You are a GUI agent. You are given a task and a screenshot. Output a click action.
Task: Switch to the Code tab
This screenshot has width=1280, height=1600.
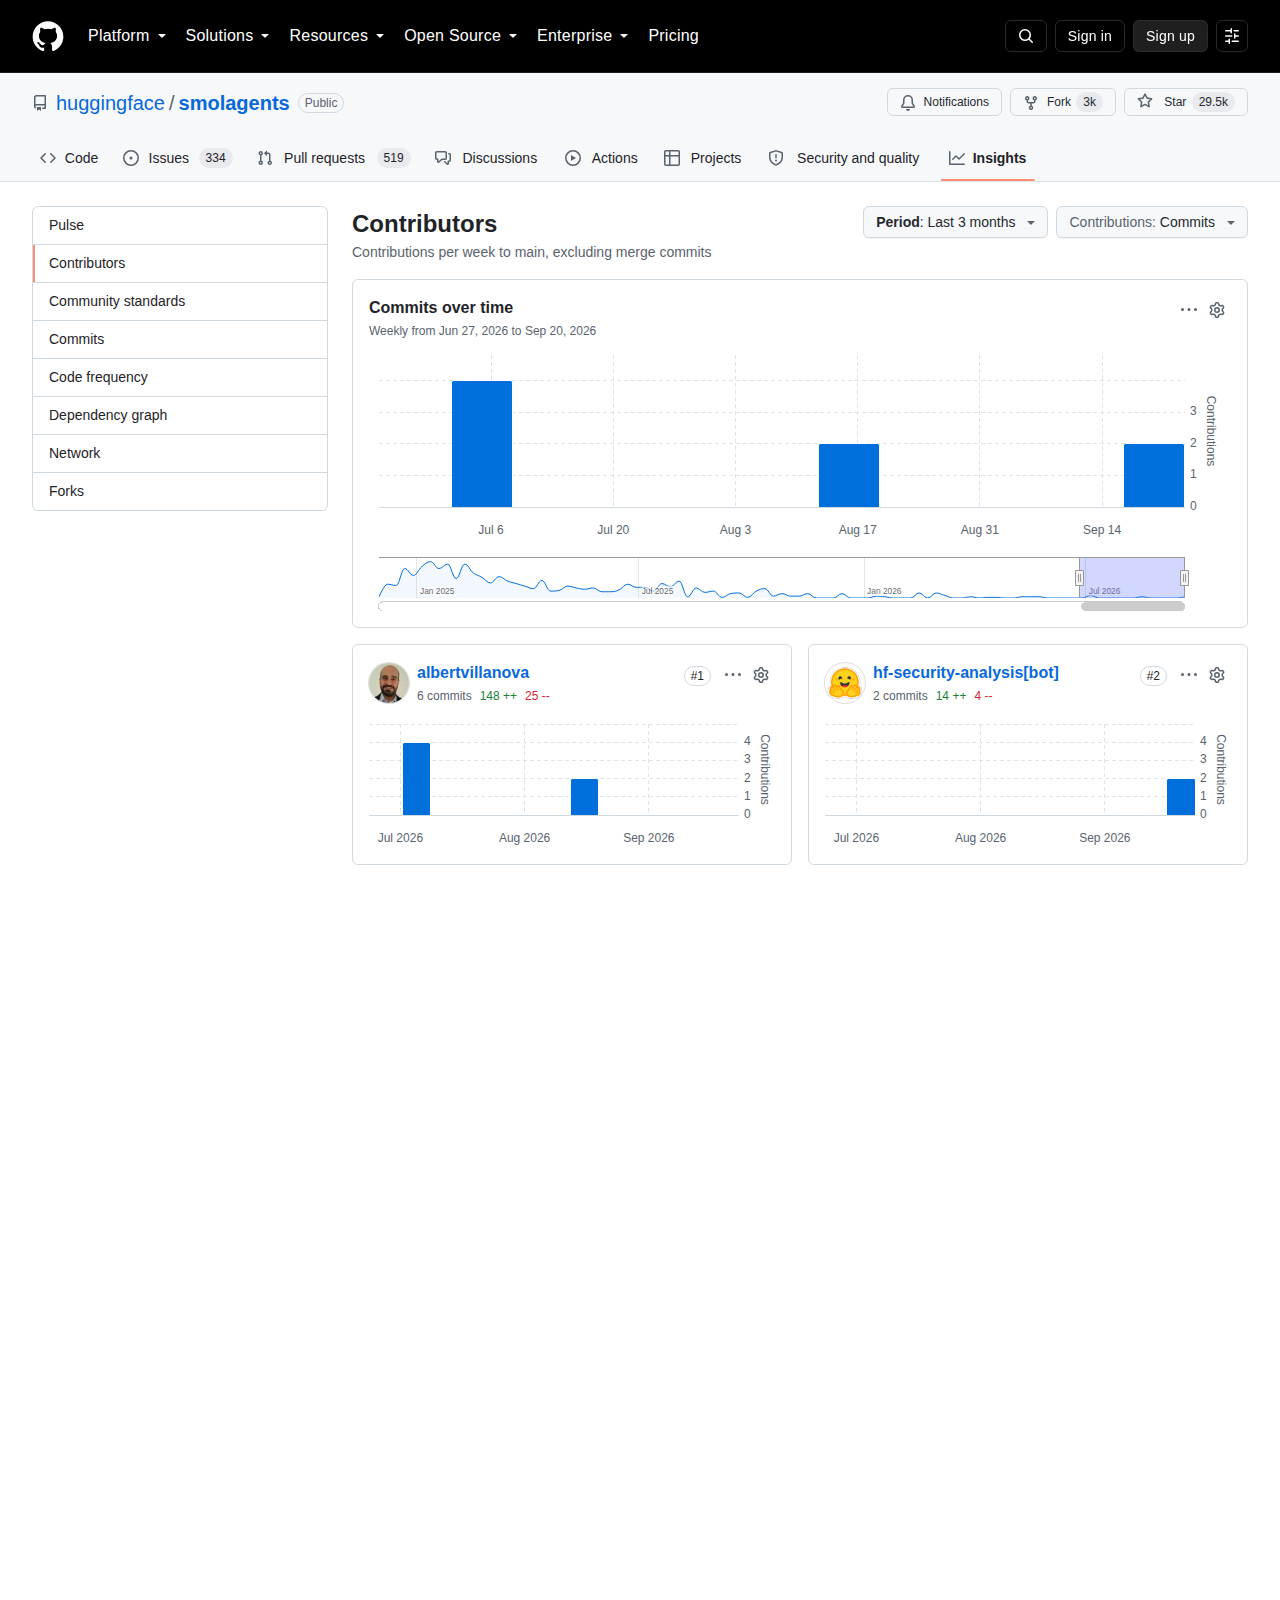click(x=69, y=158)
